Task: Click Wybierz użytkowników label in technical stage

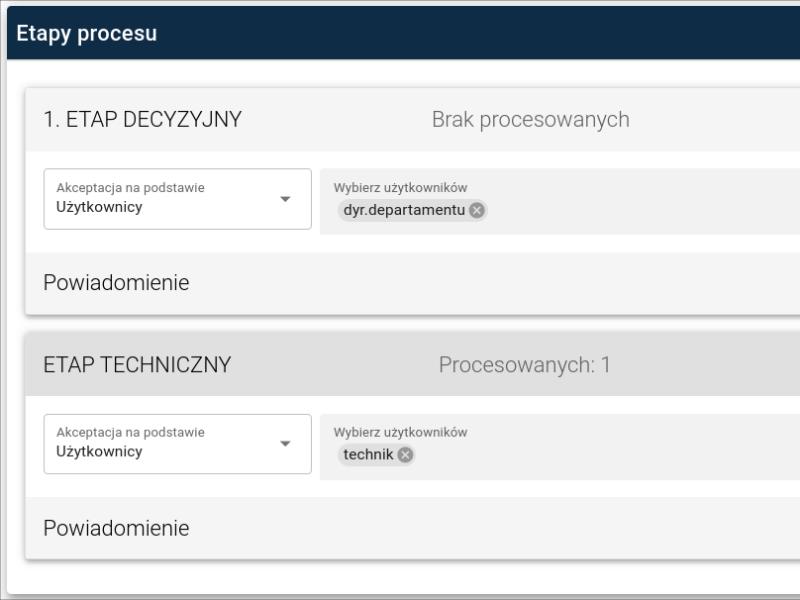Action: click(400, 432)
